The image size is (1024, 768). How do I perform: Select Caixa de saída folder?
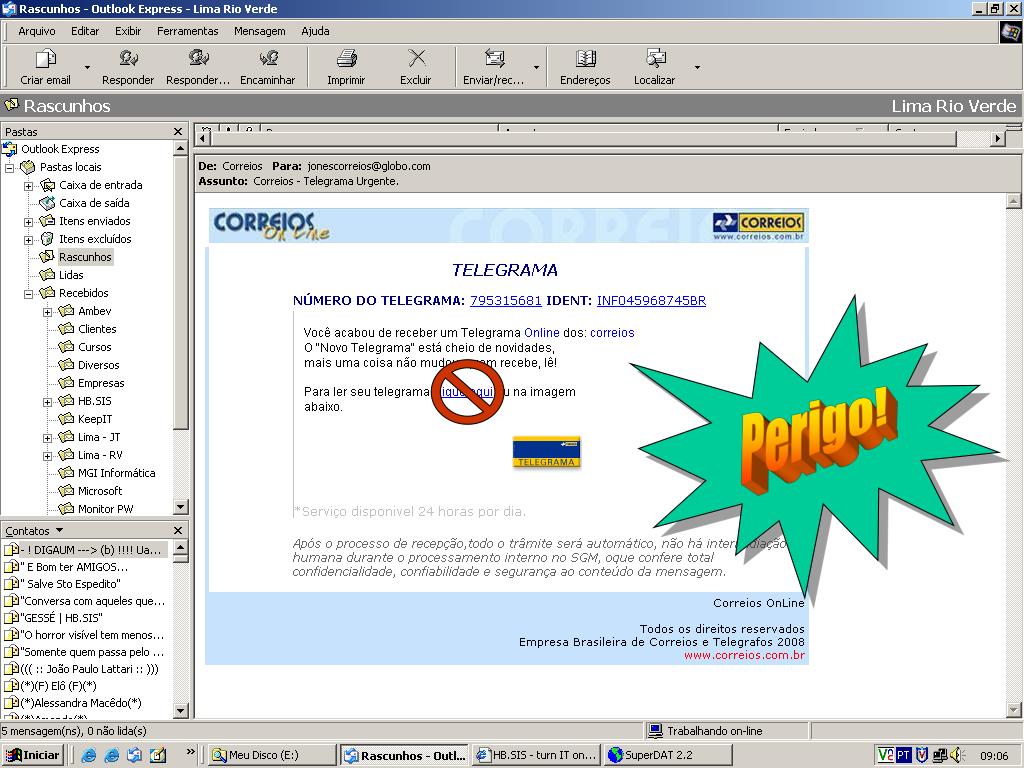[94, 203]
